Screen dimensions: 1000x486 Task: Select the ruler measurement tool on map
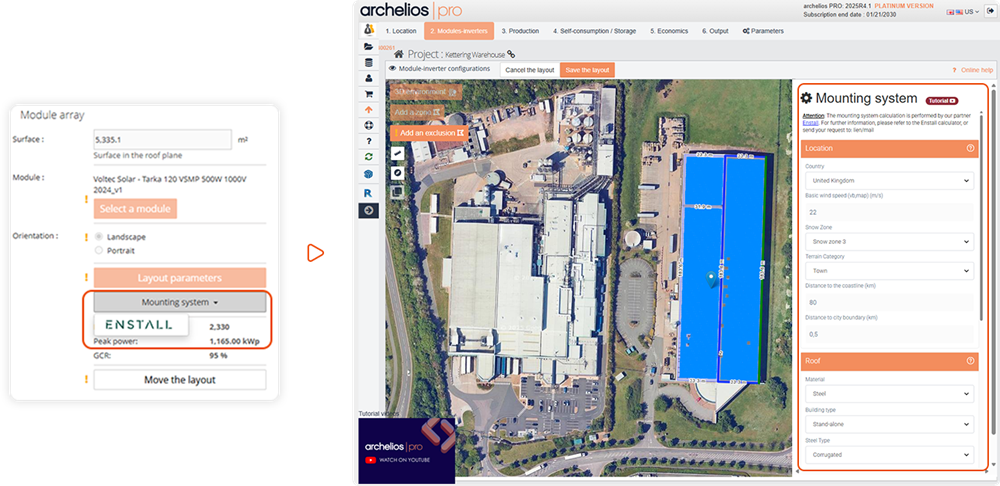[x=397, y=153]
